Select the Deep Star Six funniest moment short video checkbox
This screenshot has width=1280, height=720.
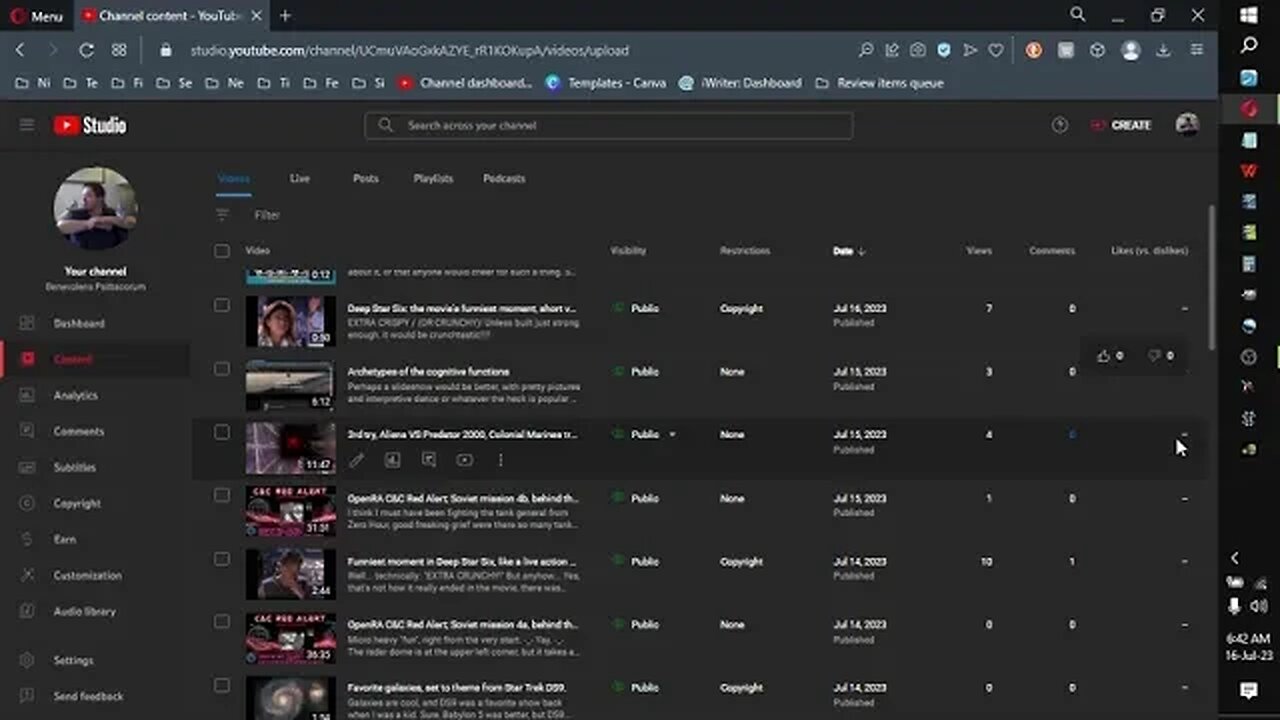[222, 305]
